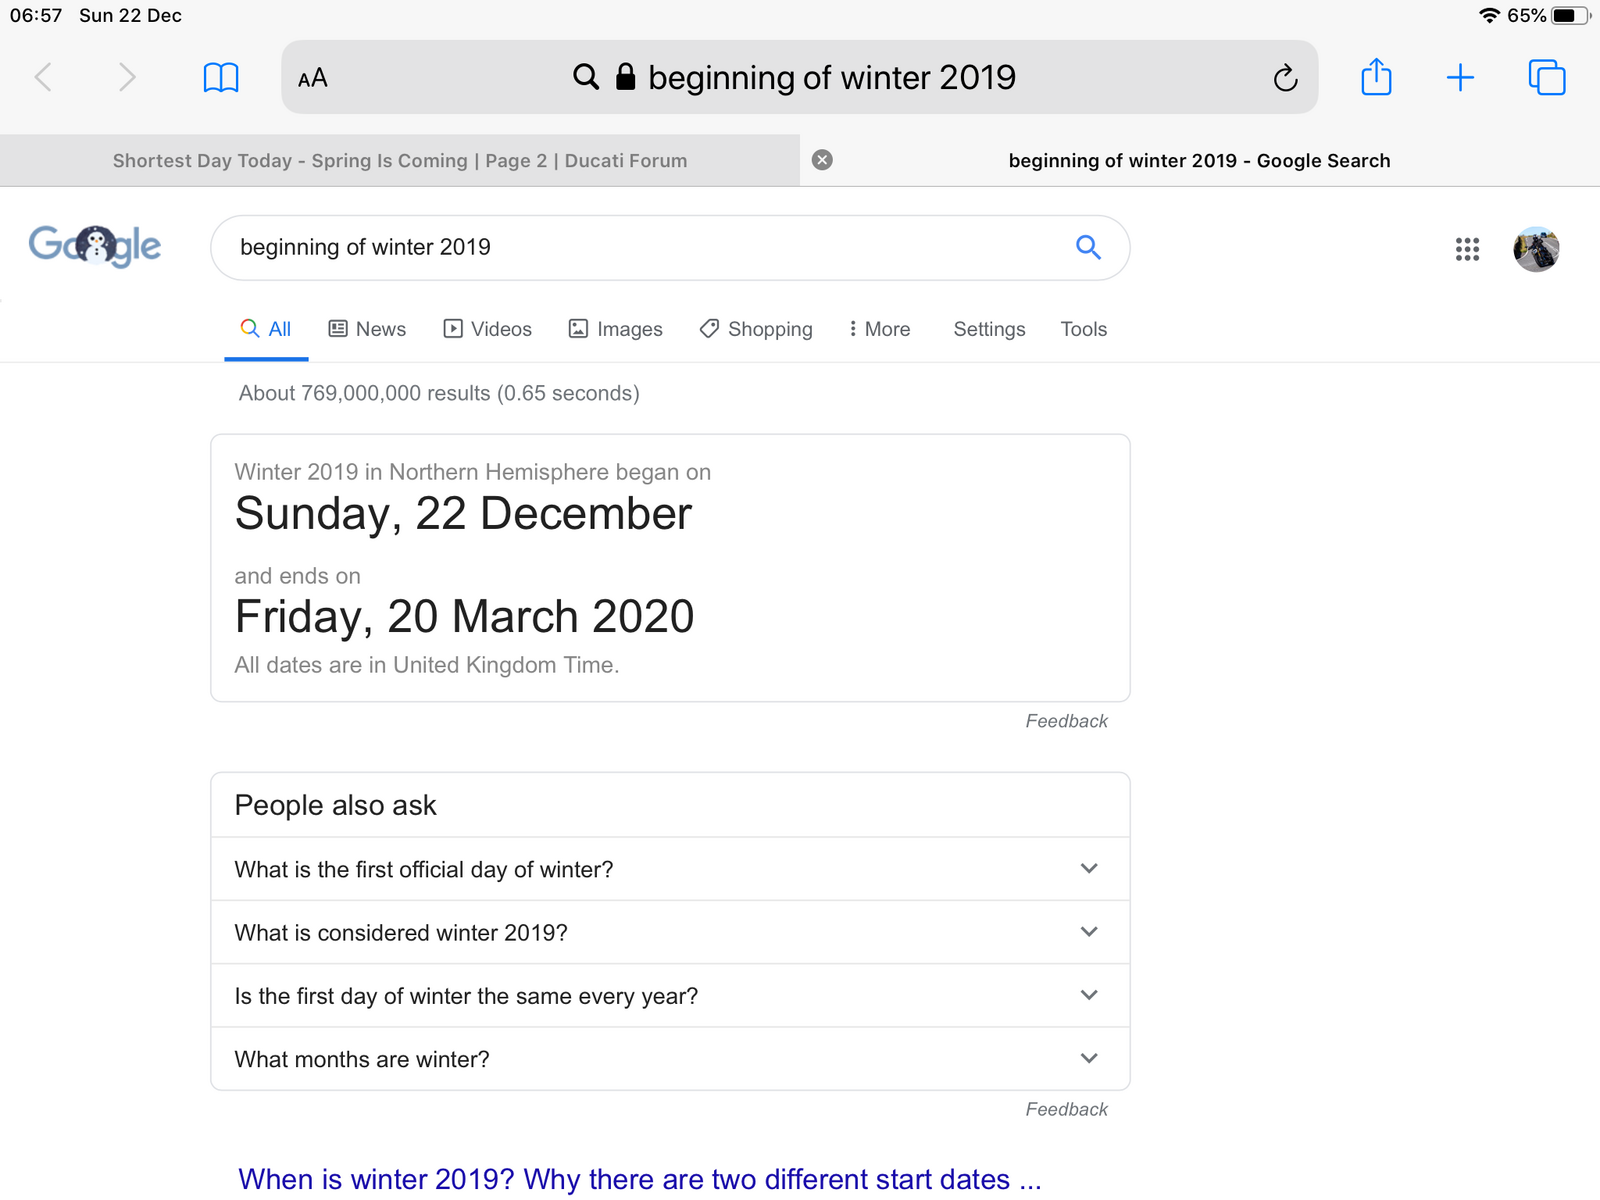Reload the page with refresh icon
This screenshot has height=1200, width=1600.
point(1285,77)
